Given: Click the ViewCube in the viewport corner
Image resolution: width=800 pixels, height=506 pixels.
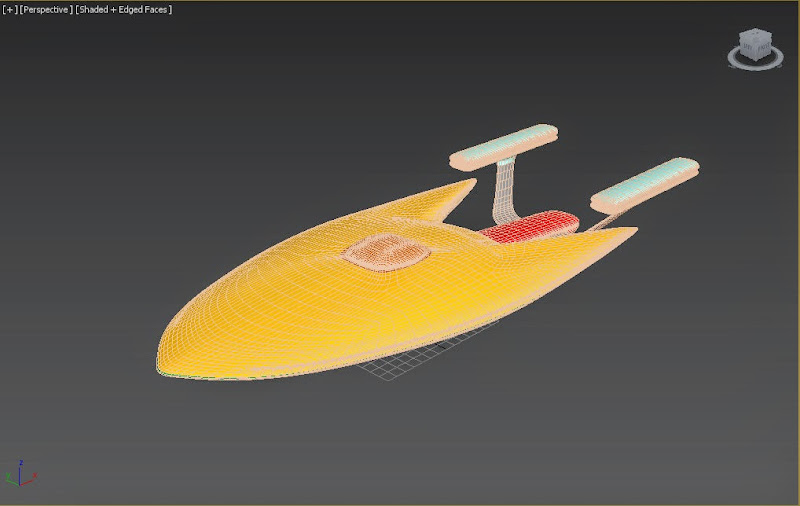Looking at the screenshot, I should [755, 45].
